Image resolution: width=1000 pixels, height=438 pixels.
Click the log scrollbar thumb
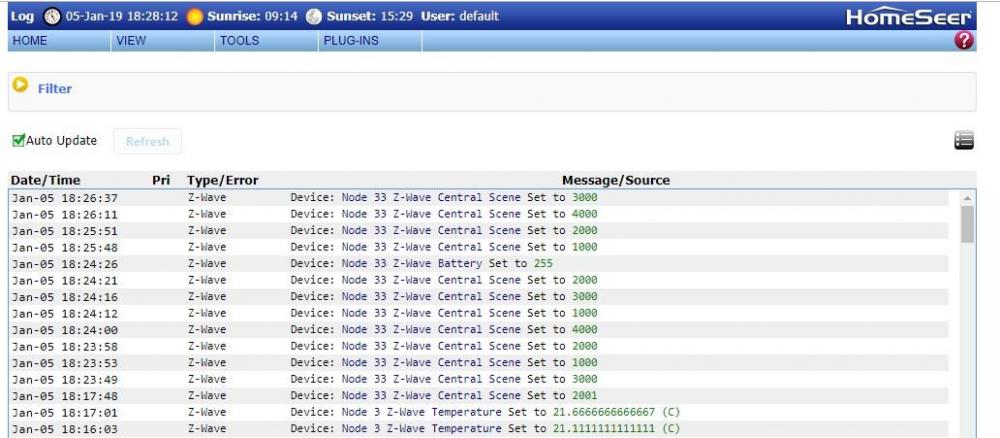[x=967, y=224]
